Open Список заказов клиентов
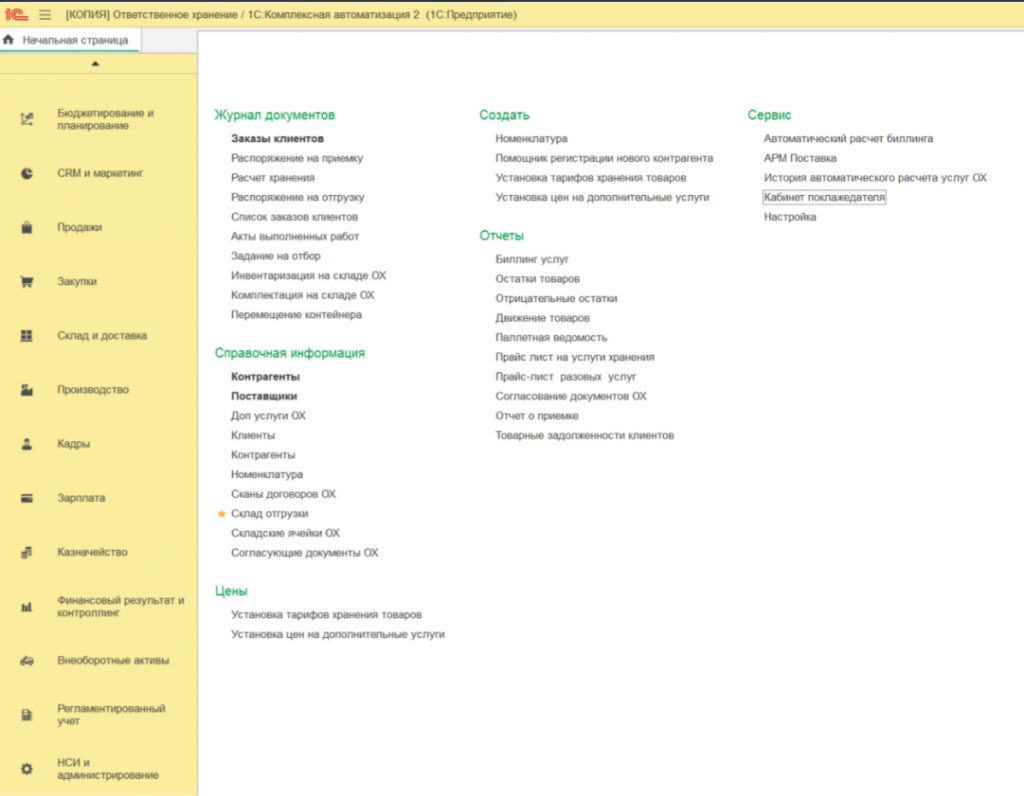Image resolution: width=1024 pixels, height=796 pixels. [295, 217]
